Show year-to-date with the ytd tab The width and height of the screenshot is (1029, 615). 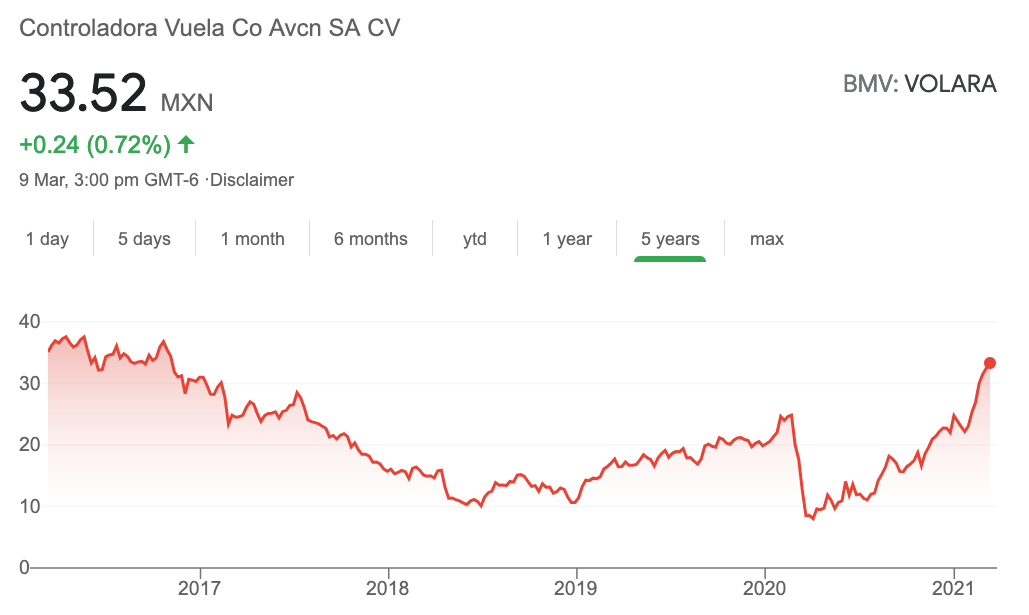coord(475,239)
